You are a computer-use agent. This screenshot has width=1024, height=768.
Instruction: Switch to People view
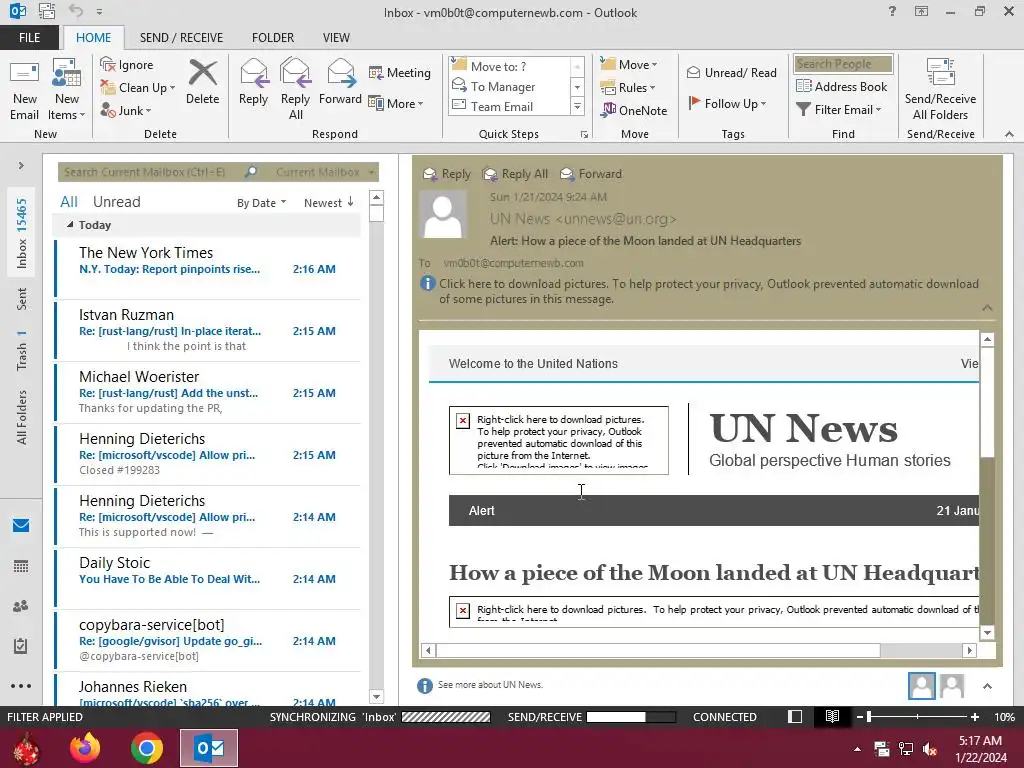[x=21, y=606]
